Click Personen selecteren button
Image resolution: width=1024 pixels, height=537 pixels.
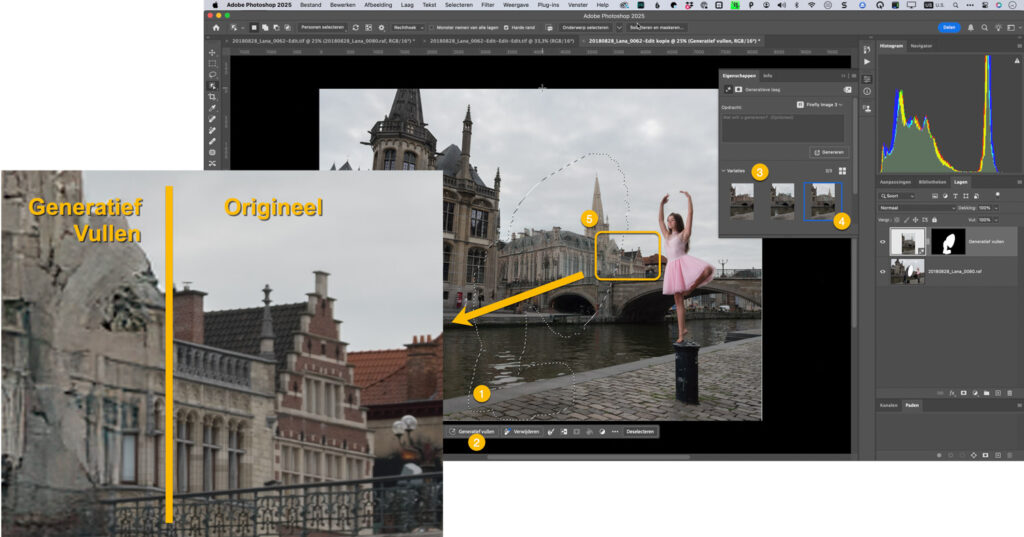tap(323, 27)
